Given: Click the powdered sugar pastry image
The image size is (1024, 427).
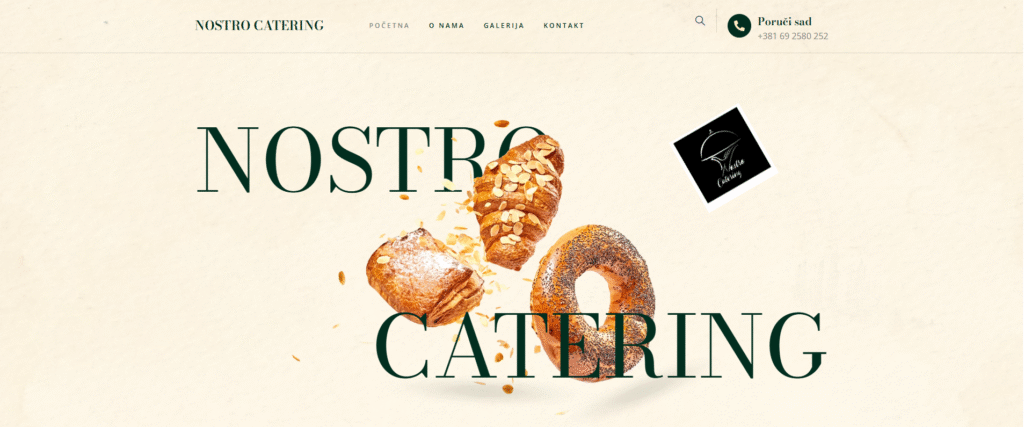Looking at the screenshot, I should pos(424,277).
